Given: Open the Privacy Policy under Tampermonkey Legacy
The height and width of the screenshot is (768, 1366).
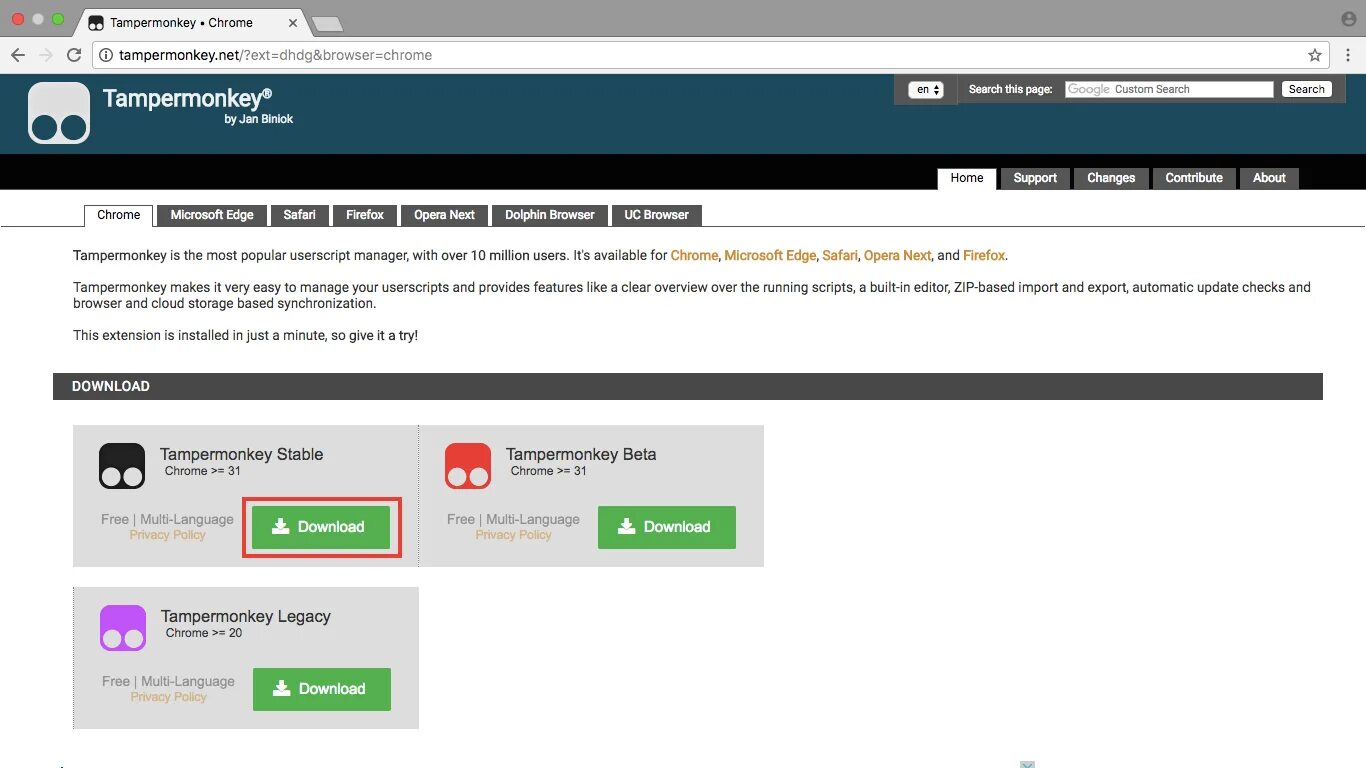Looking at the screenshot, I should point(167,697).
